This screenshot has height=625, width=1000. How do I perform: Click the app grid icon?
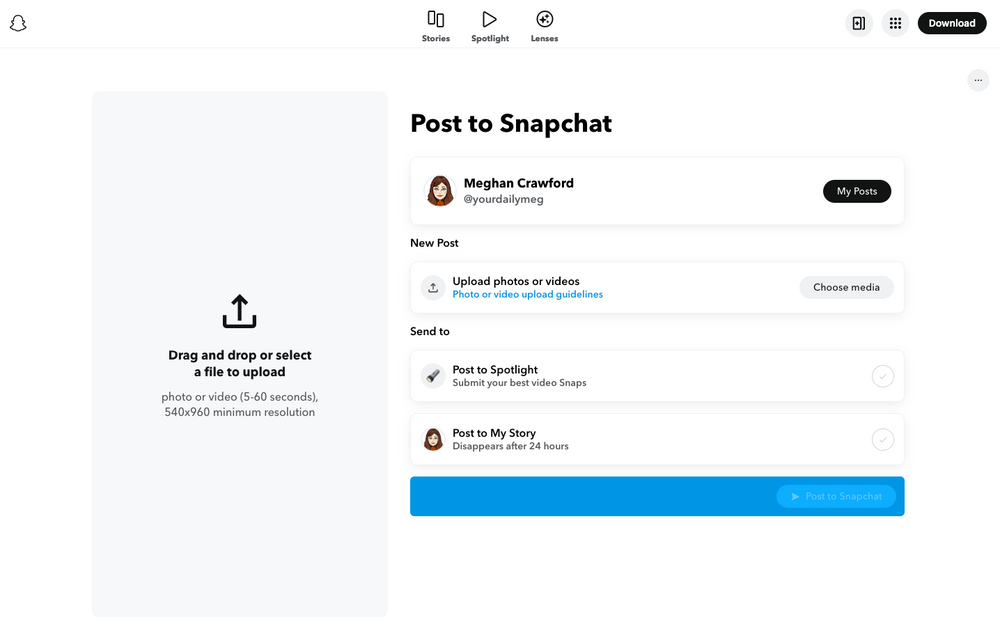pyautogui.click(x=895, y=22)
